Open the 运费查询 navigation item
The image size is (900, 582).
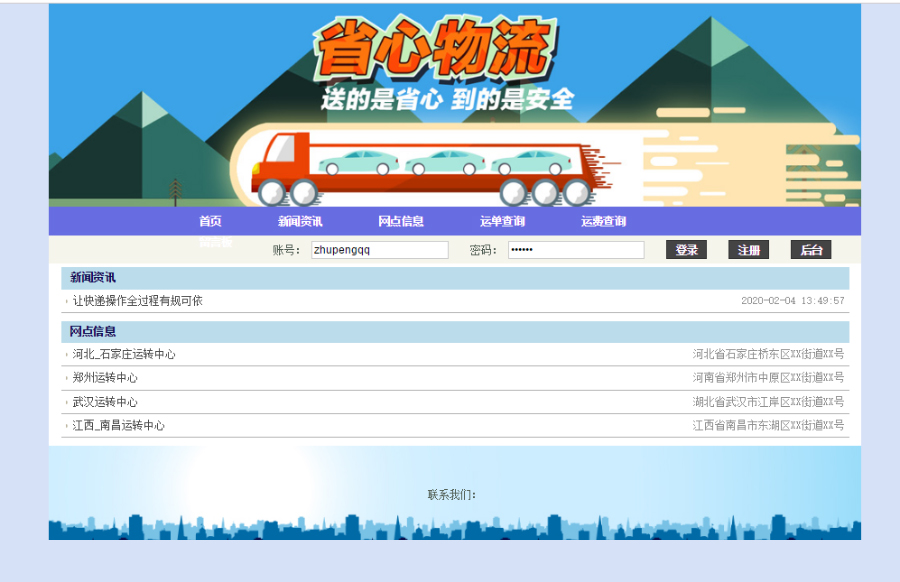(603, 221)
